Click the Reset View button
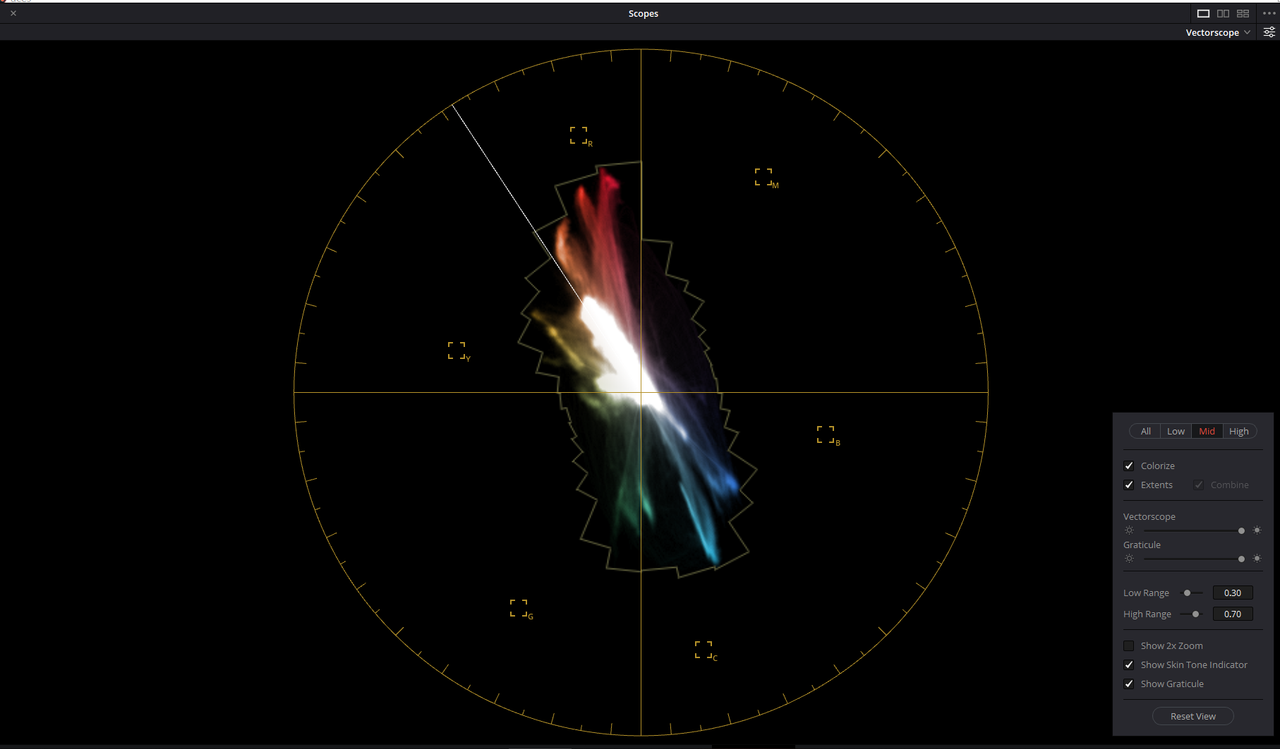1280x749 pixels. (1193, 716)
